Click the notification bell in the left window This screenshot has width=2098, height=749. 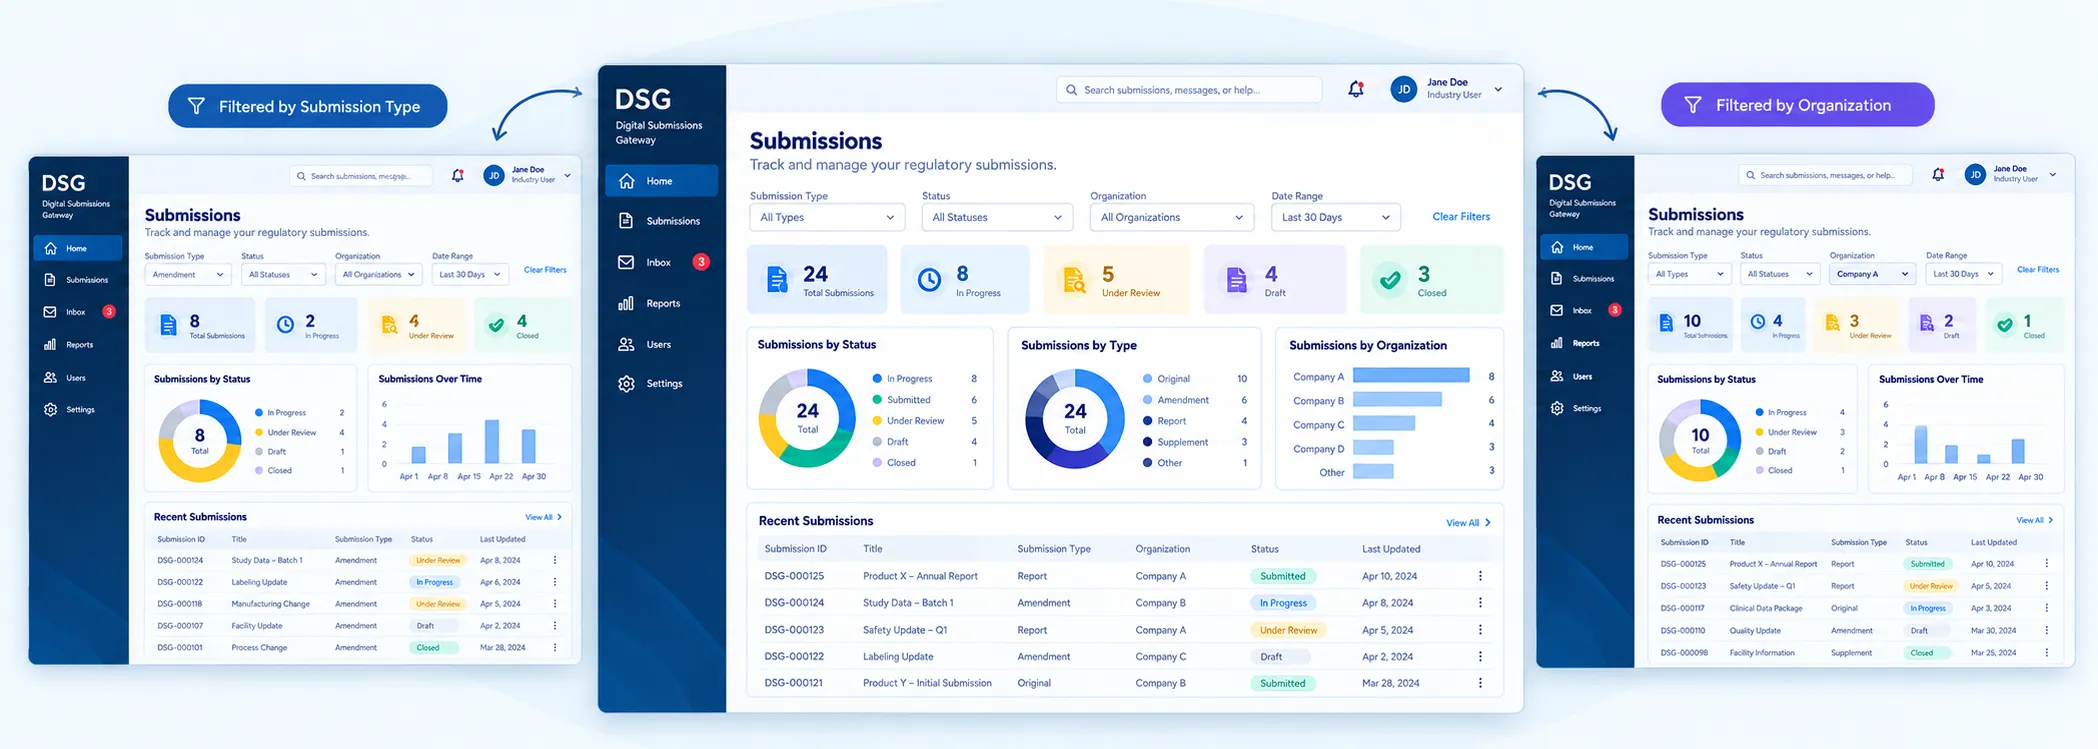tap(458, 175)
